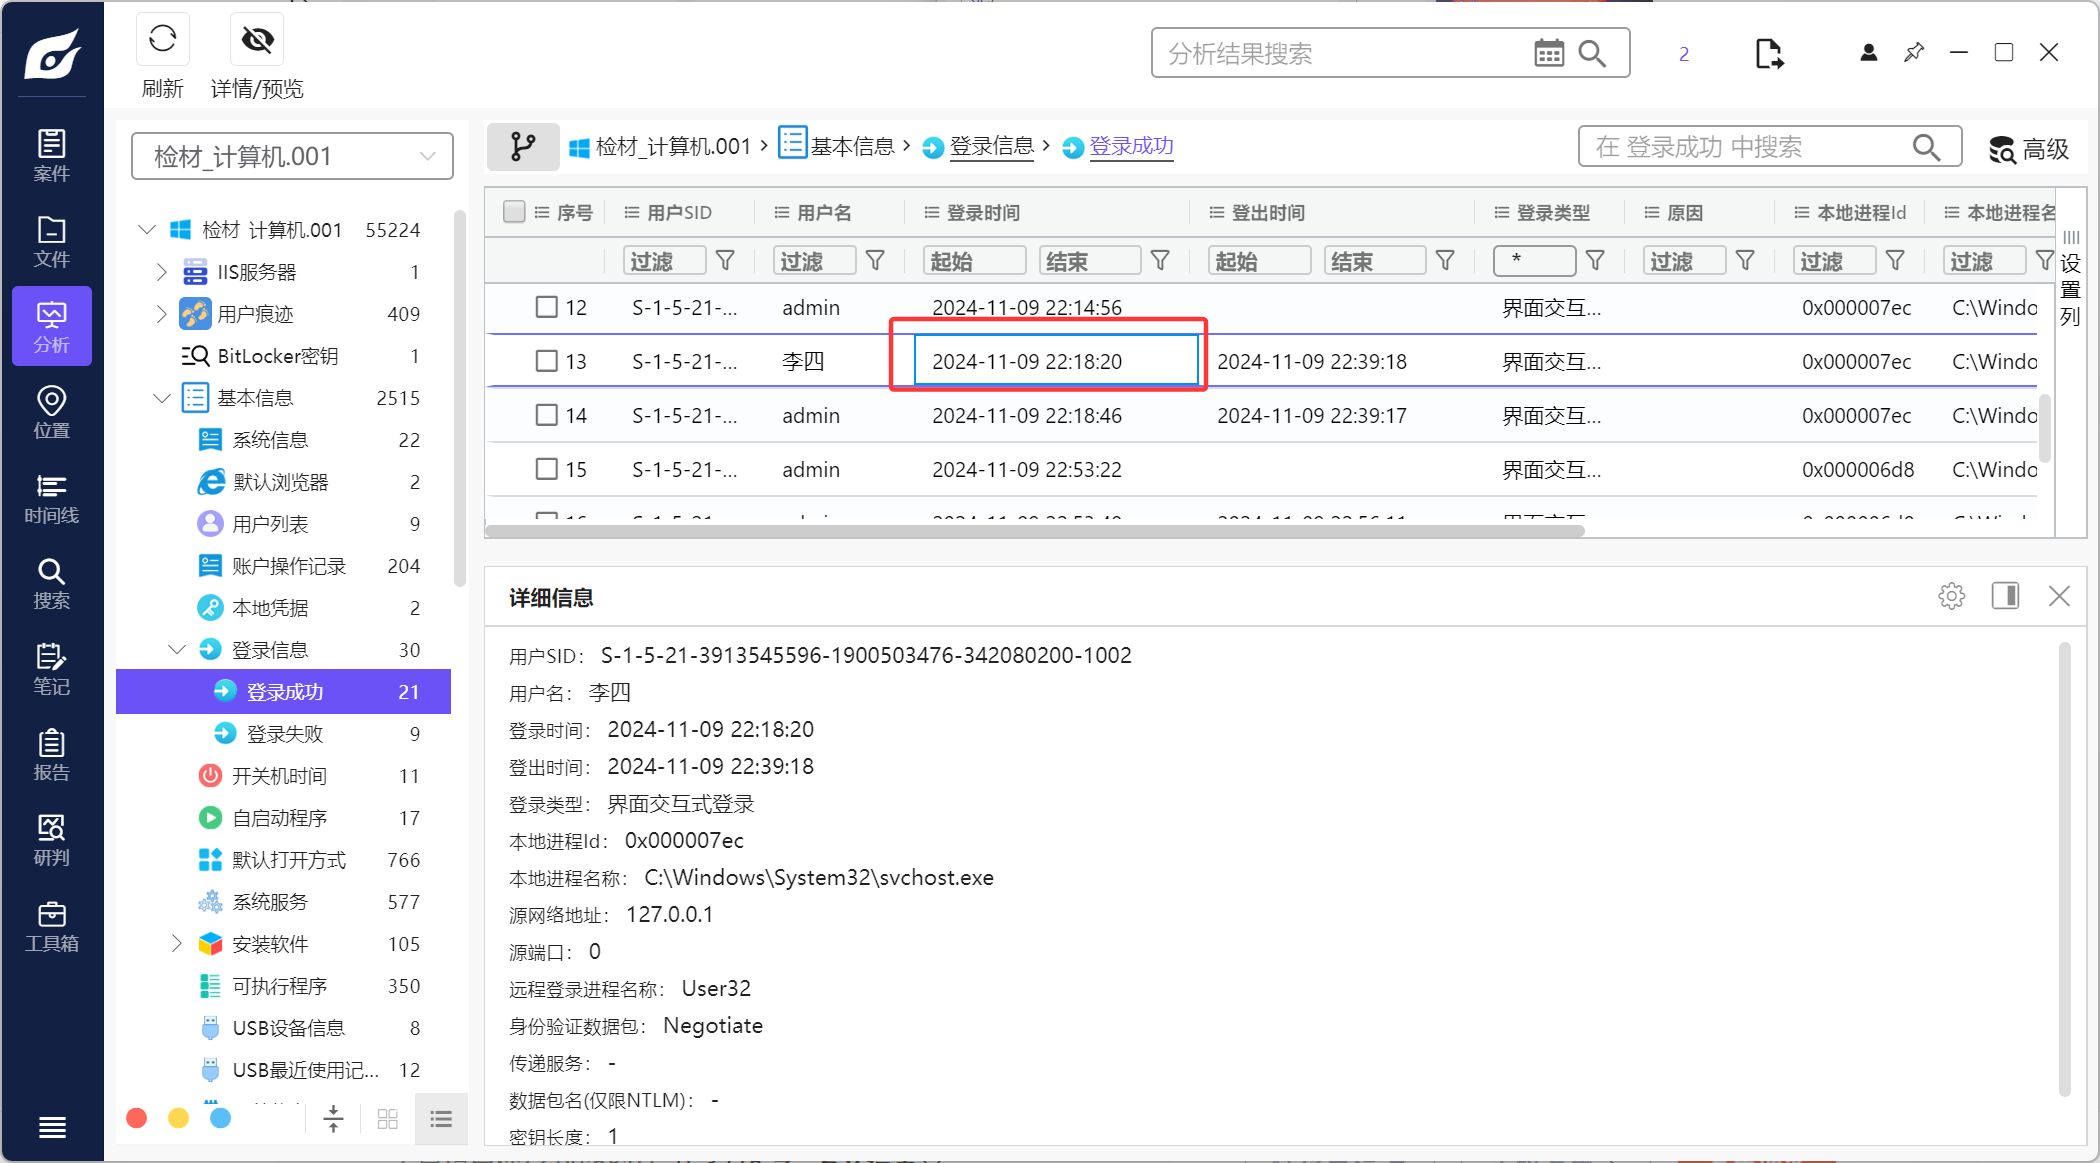Check the checkbox for row 13
Viewport: 2100px width, 1163px height.
[546, 361]
